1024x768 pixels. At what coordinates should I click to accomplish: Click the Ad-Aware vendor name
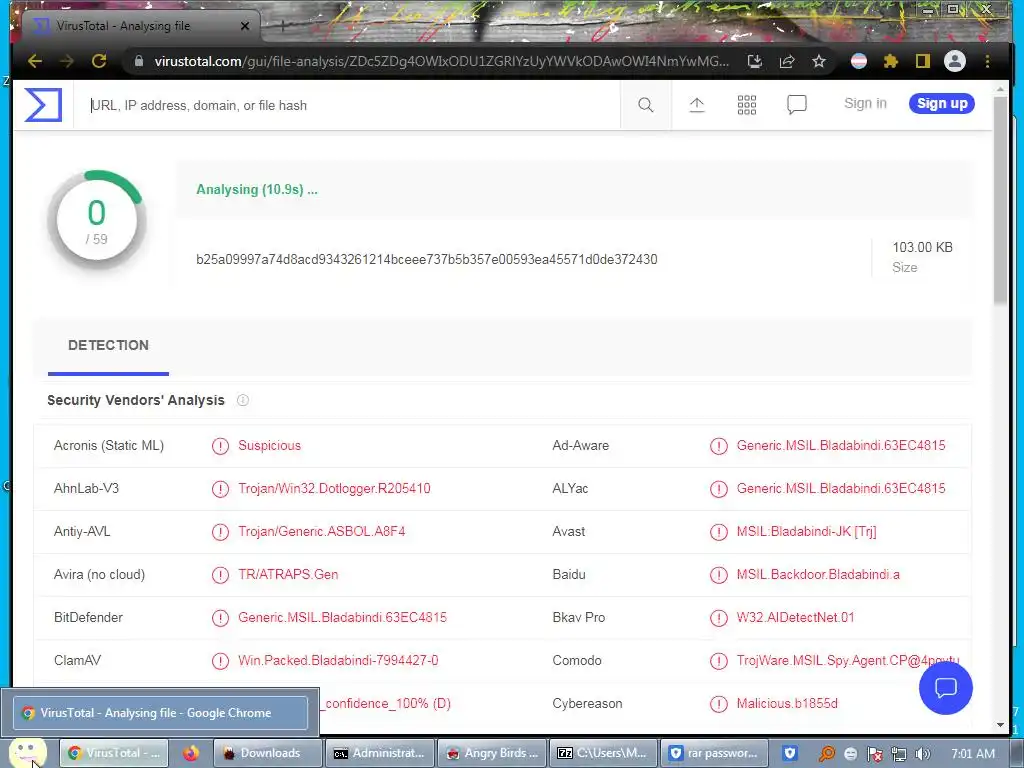[581, 445]
